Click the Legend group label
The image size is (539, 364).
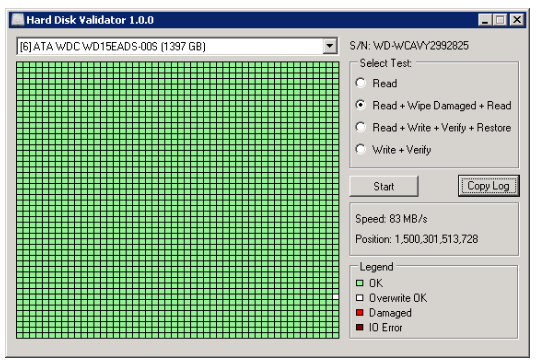point(376,267)
